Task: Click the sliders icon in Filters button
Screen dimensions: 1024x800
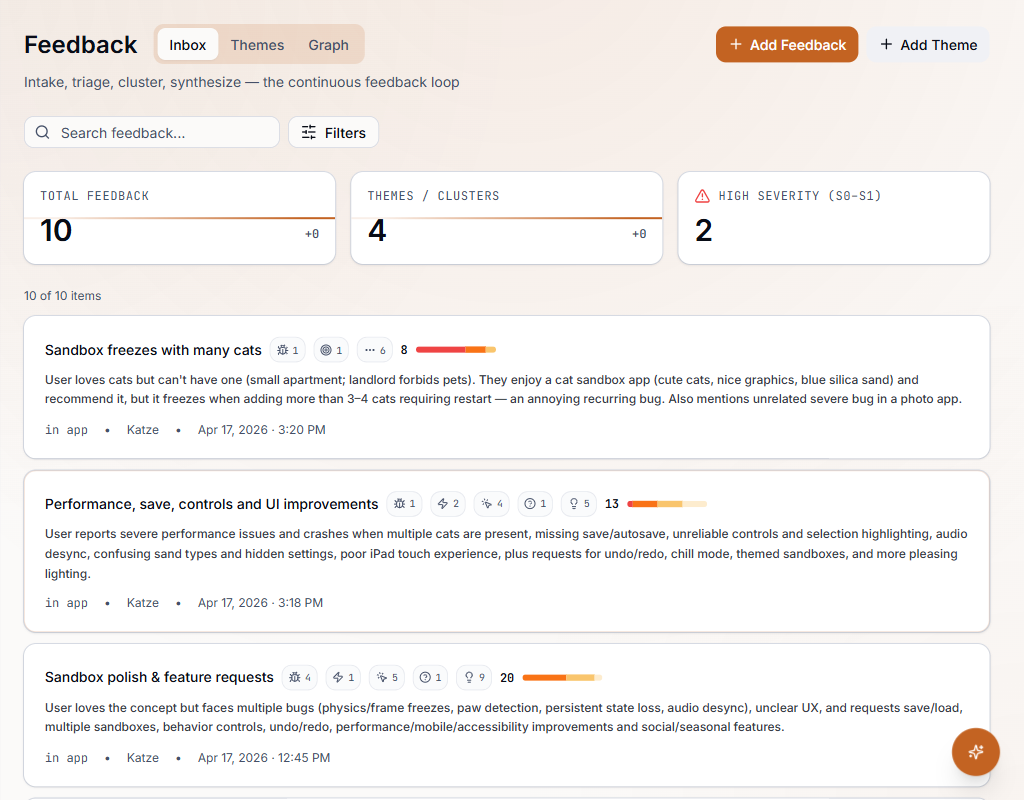Action: (x=309, y=133)
